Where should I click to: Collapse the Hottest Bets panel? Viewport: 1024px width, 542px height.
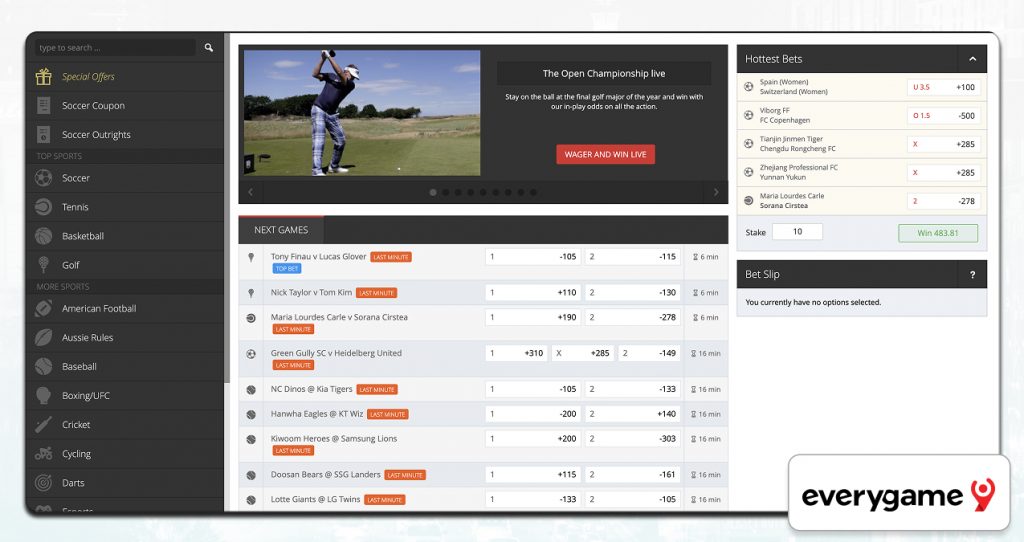click(x=972, y=59)
